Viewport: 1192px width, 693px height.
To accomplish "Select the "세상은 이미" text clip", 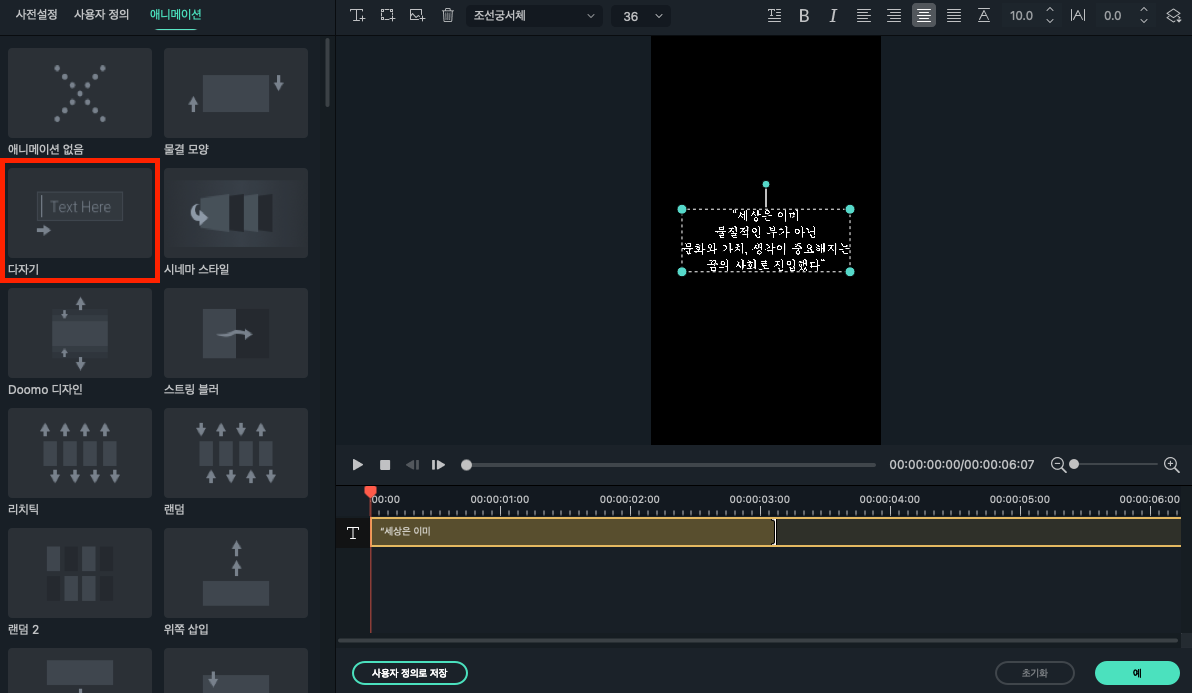I will click(572, 532).
